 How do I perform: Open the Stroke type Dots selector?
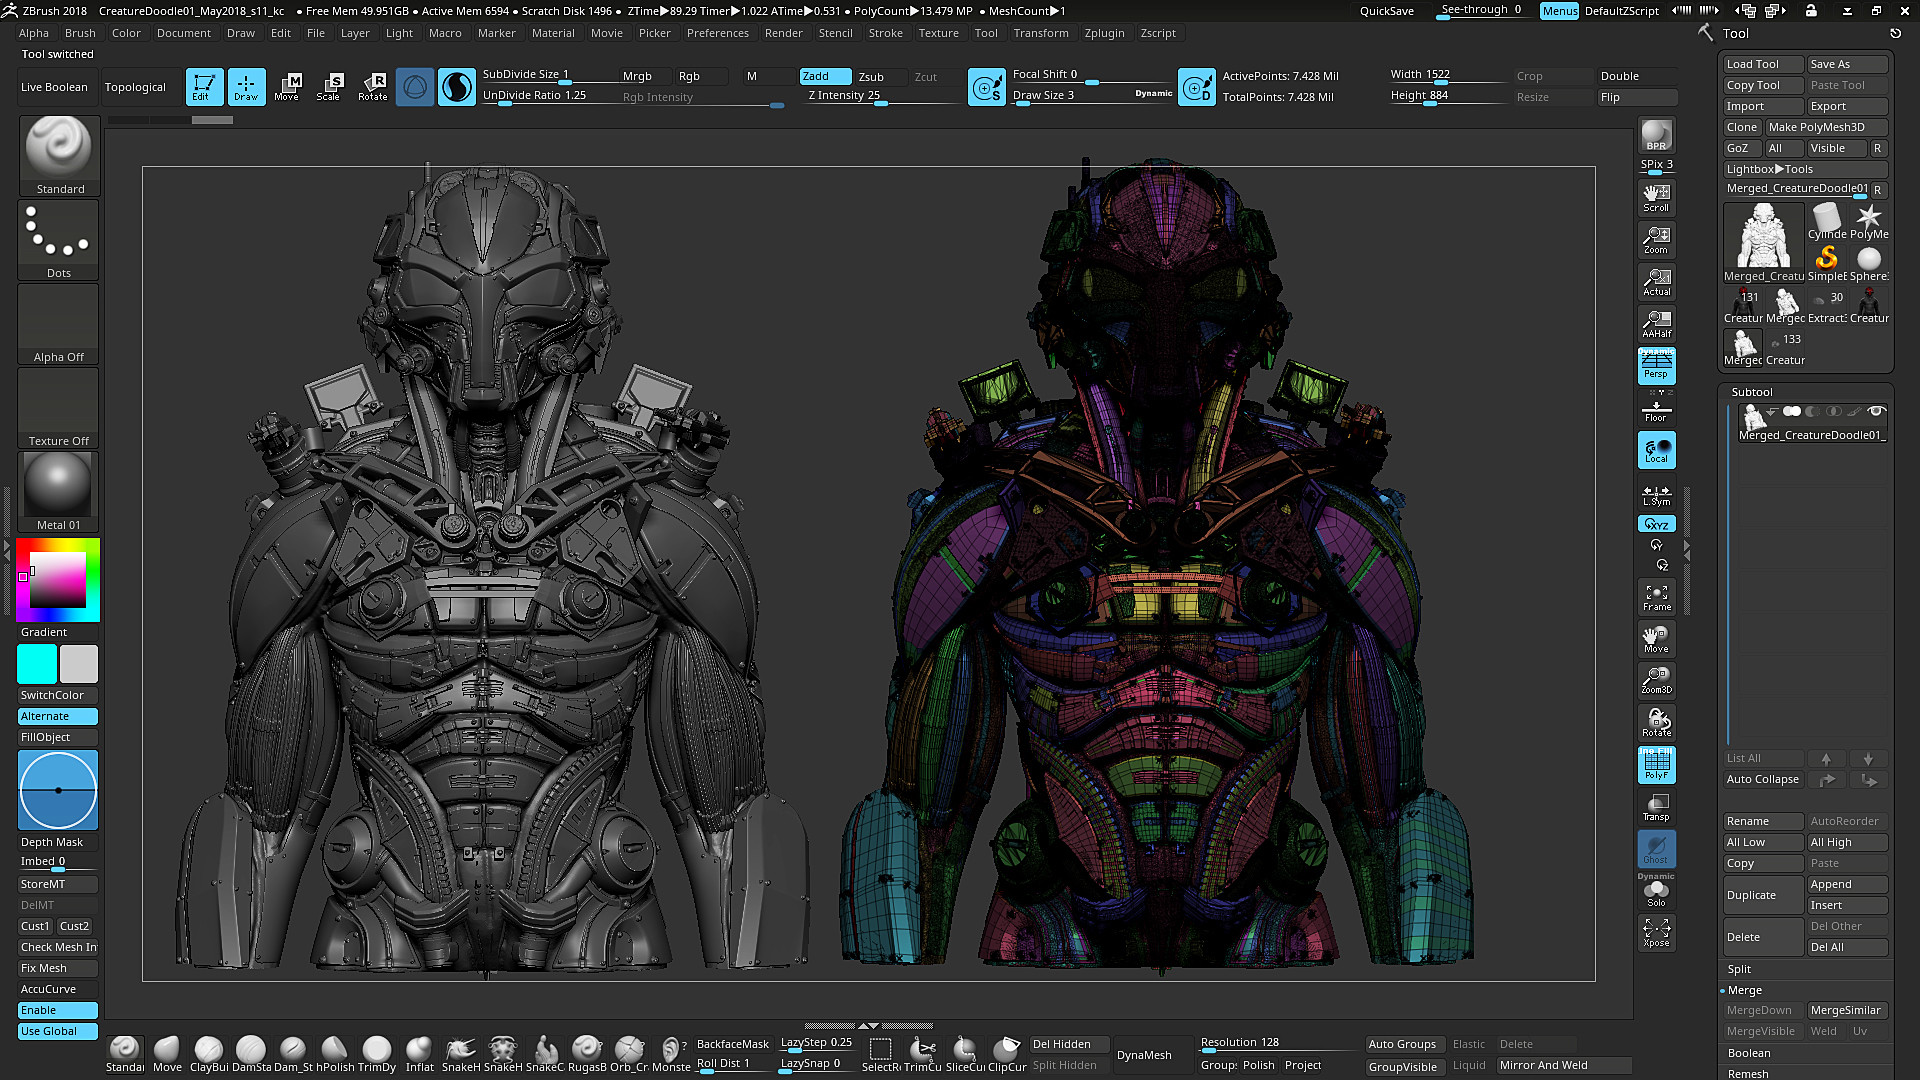[59, 240]
